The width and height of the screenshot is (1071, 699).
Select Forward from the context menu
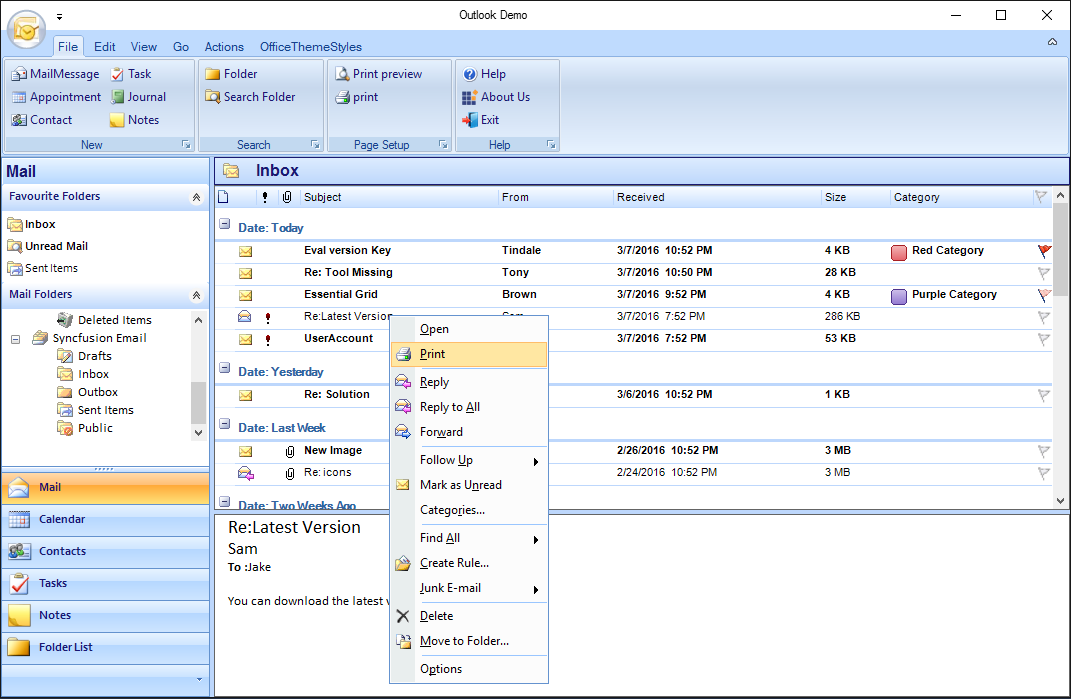coord(470,433)
